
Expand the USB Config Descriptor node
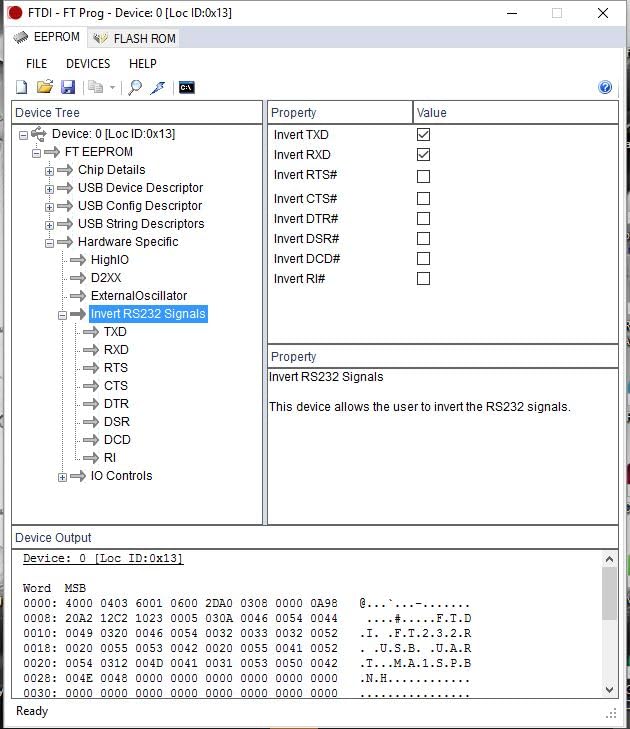pos(49,207)
